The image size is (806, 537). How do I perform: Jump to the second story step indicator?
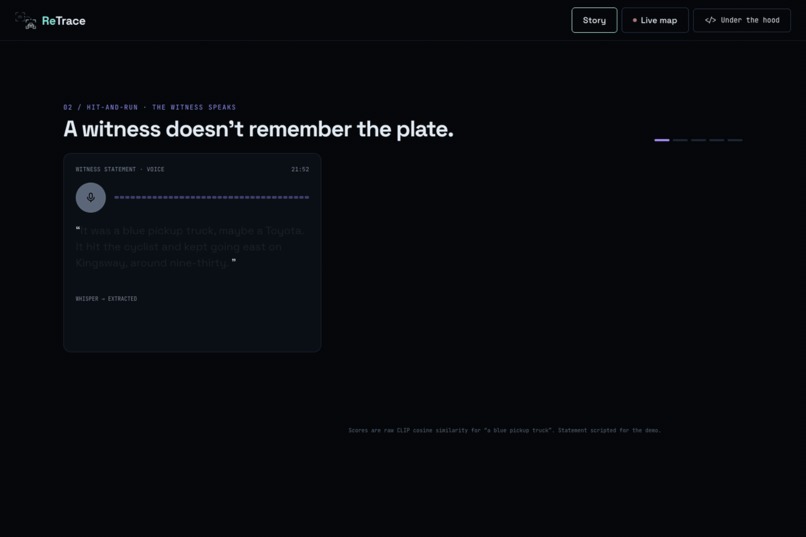pos(680,140)
